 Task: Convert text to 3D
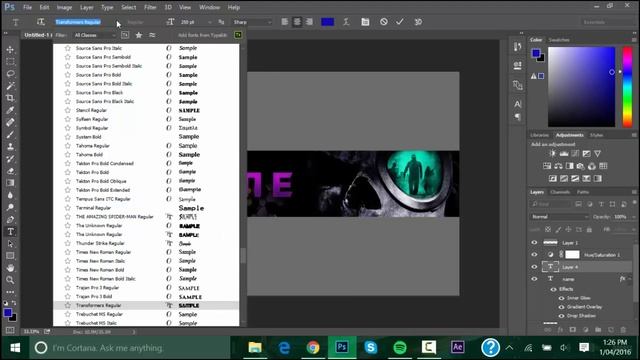click(418, 22)
